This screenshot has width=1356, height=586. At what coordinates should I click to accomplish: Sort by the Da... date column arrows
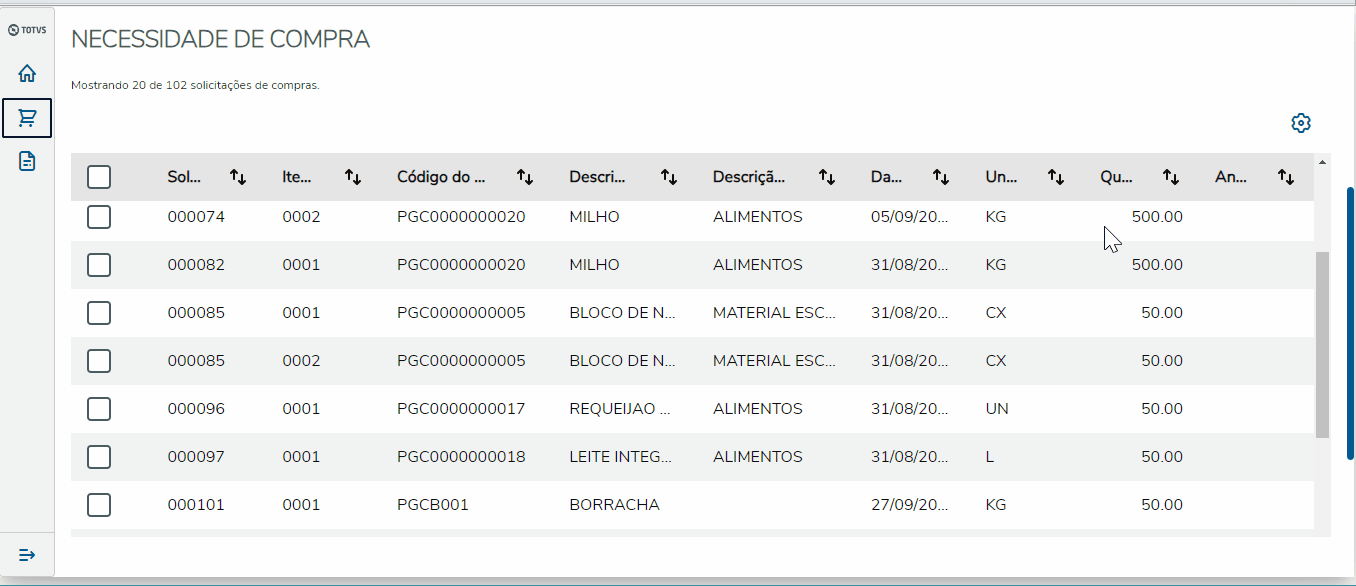[x=941, y=177]
